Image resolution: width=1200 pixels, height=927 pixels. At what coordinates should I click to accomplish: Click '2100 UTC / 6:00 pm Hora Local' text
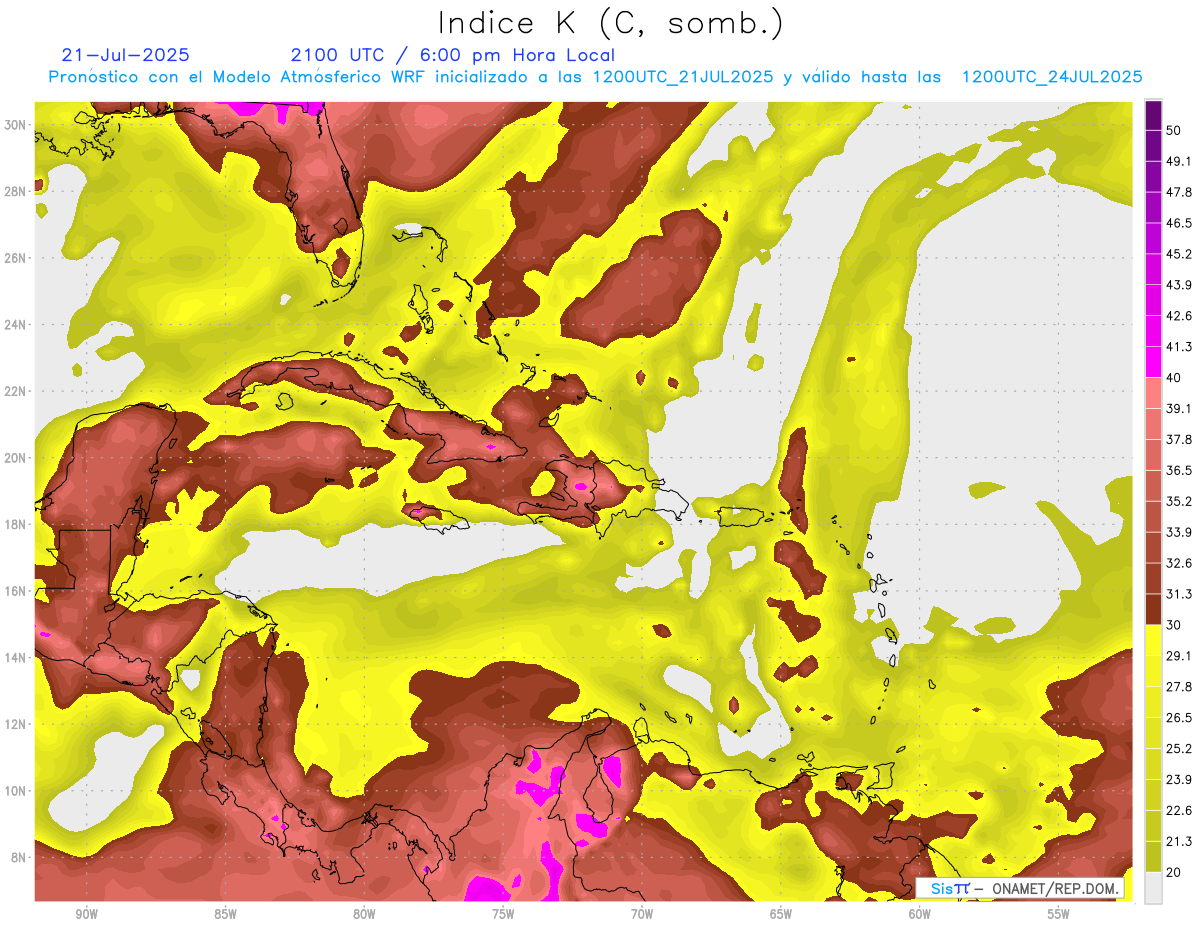click(452, 55)
